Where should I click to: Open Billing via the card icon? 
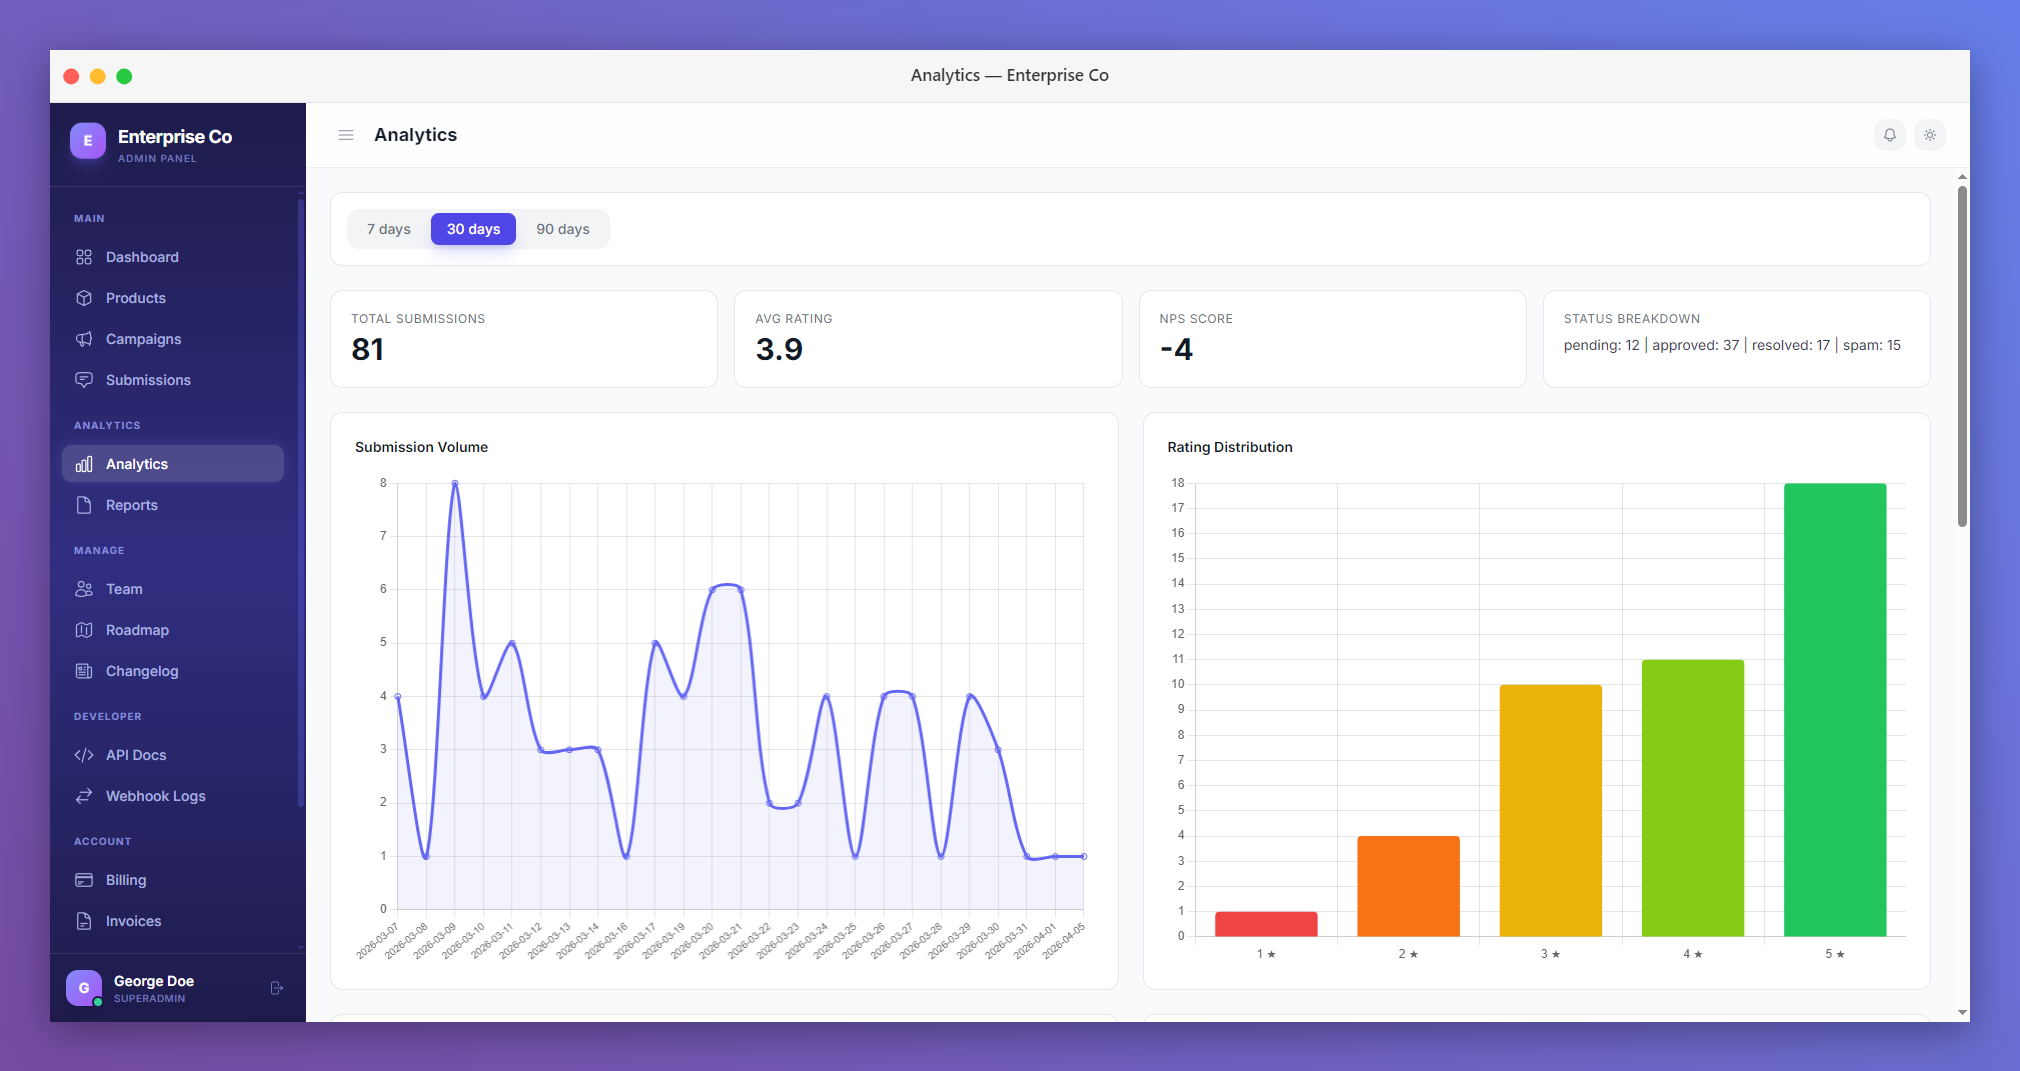[85, 880]
